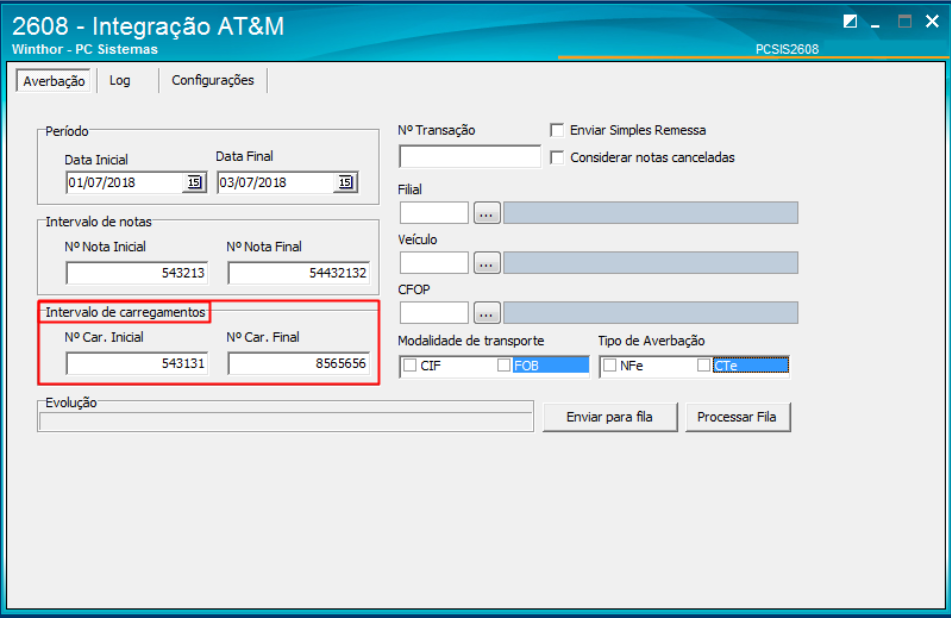
Task: Switch to the Averbação tab
Action: 53,81
